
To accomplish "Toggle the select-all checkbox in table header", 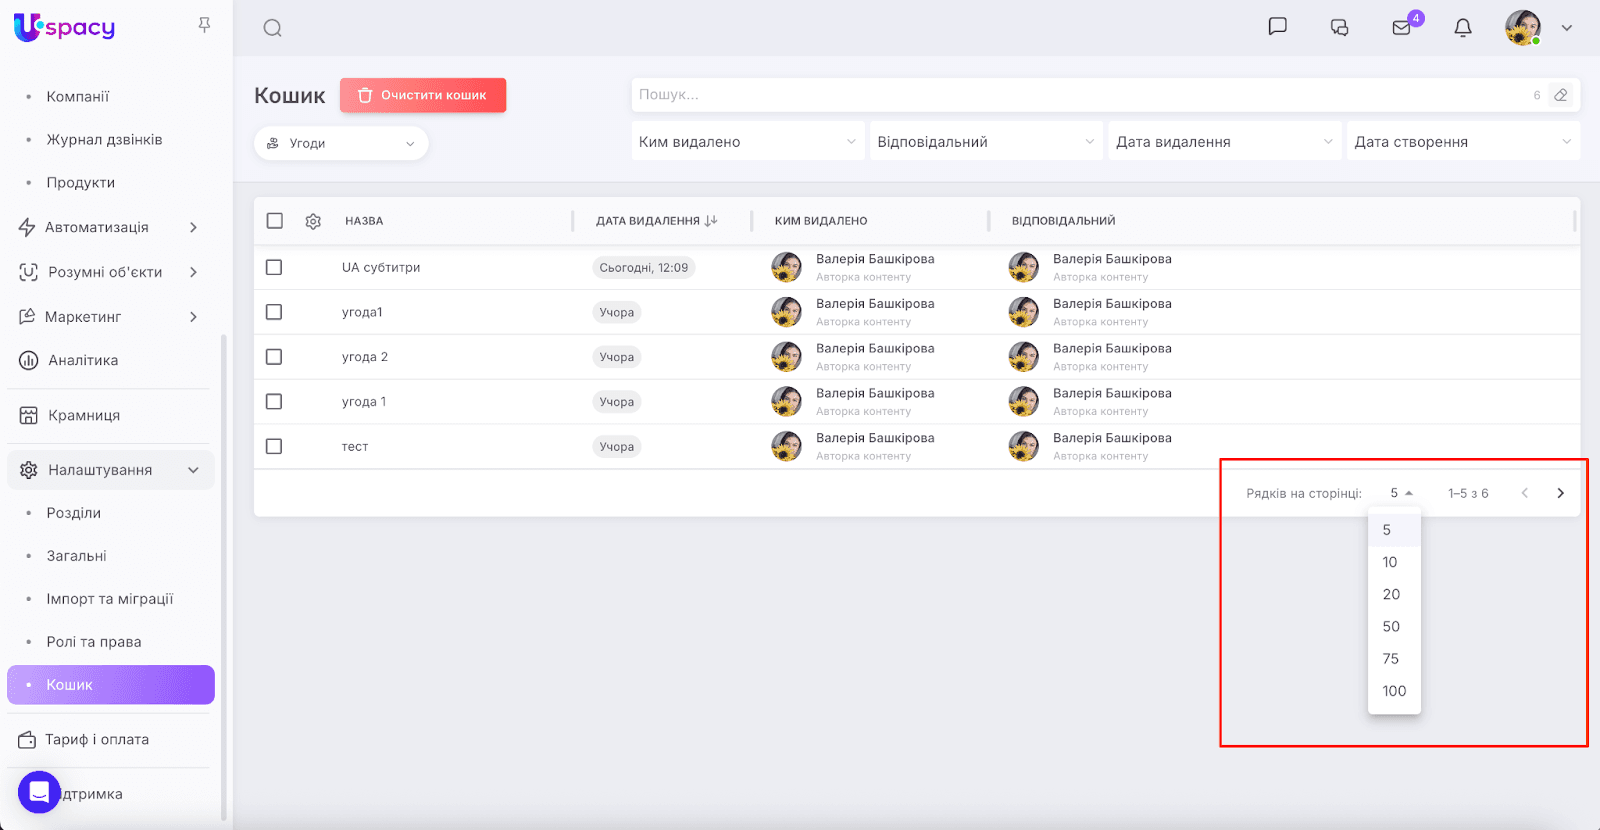I will coord(275,221).
